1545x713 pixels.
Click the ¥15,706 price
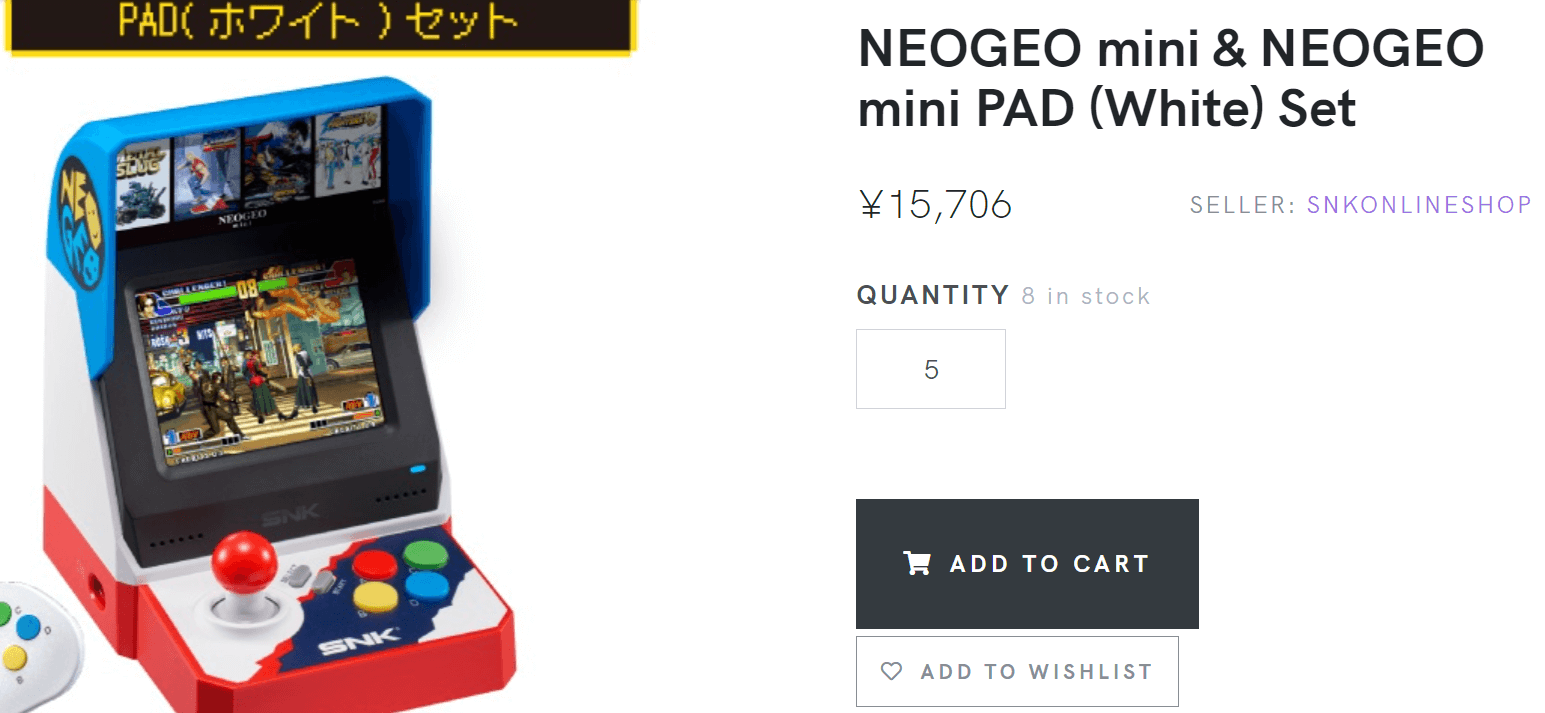(x=935, y=205)
